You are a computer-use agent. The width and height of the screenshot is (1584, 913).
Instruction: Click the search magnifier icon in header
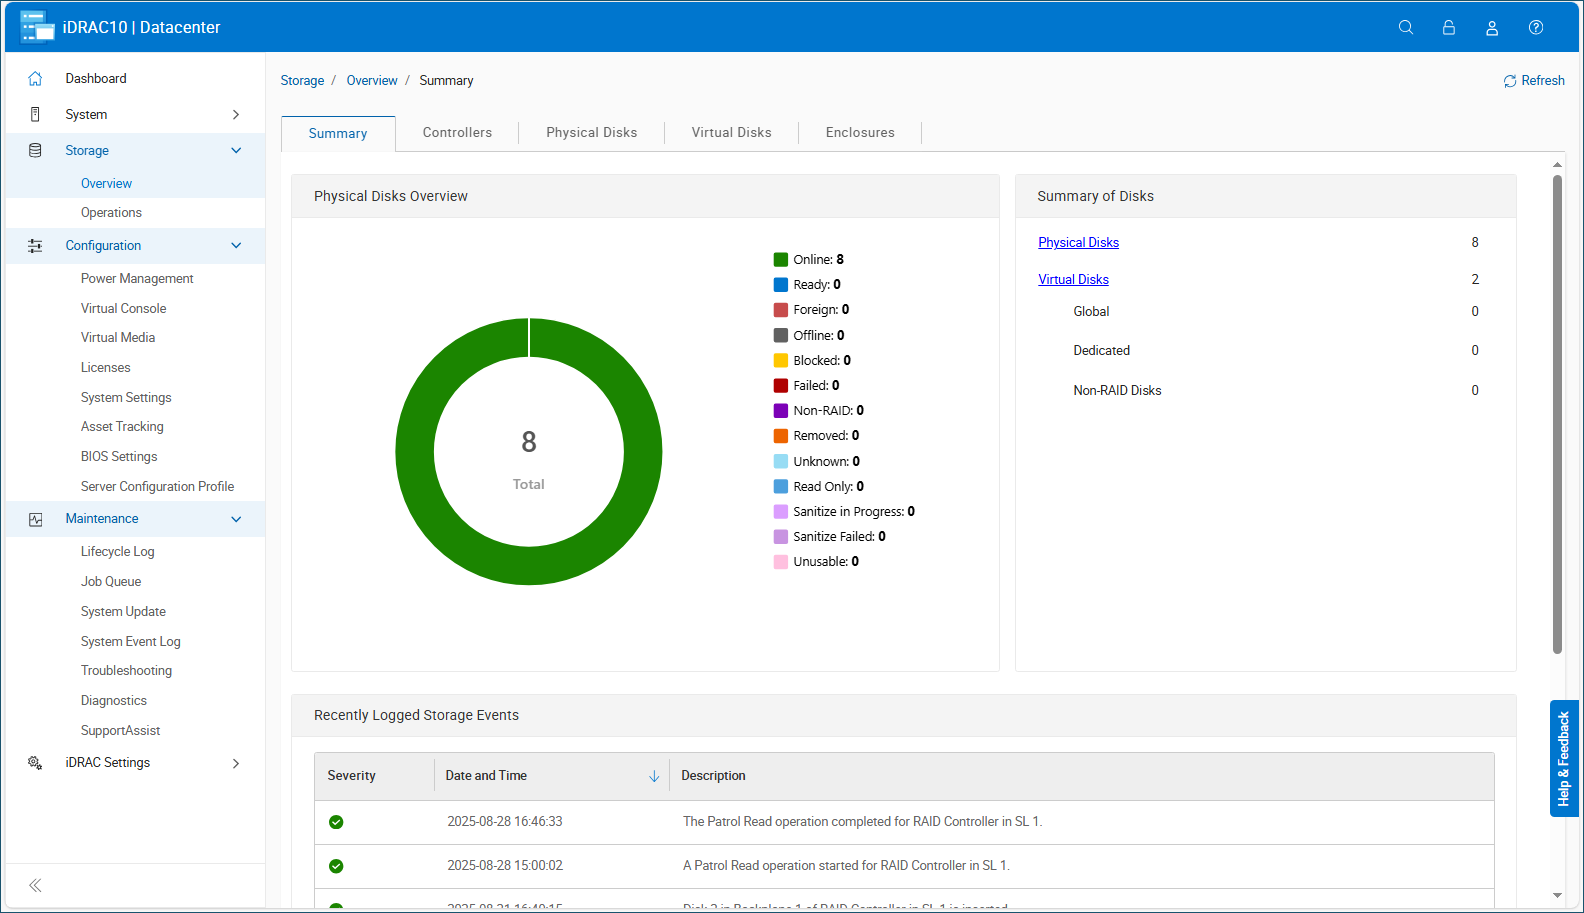[x=1405, y=28]
